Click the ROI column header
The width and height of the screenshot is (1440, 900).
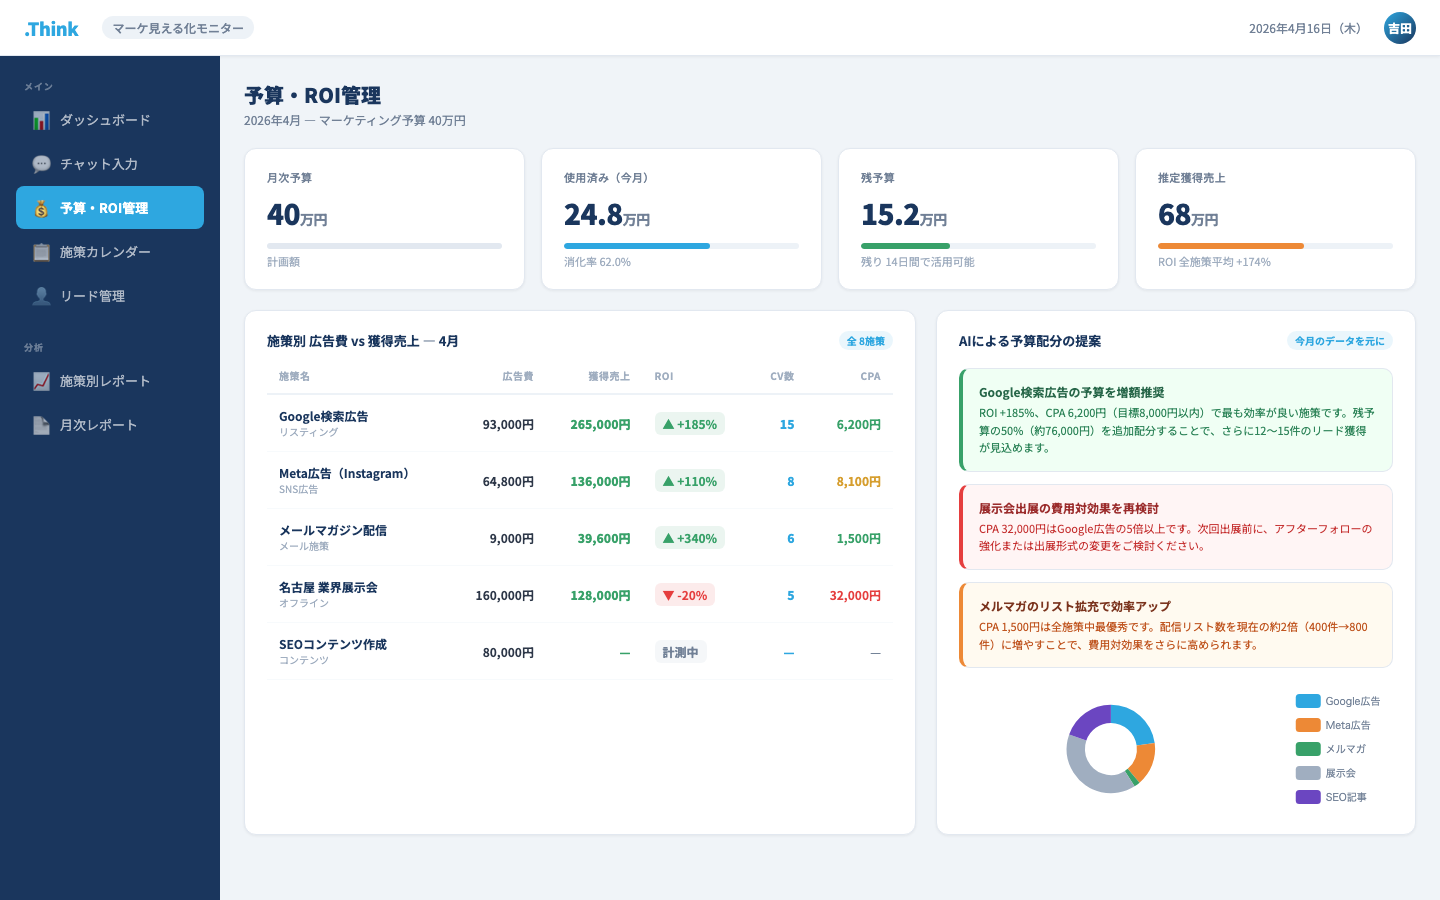tap(664, 376)
